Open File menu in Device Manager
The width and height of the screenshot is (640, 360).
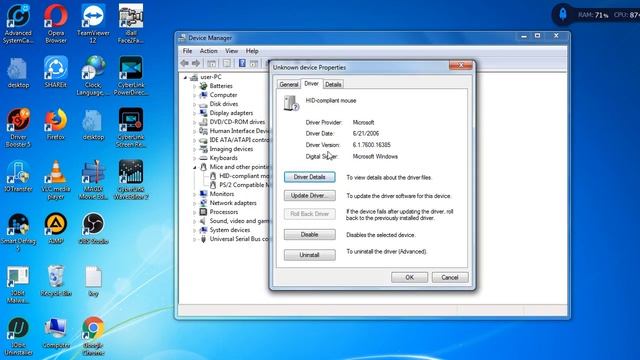click(187, 51)
